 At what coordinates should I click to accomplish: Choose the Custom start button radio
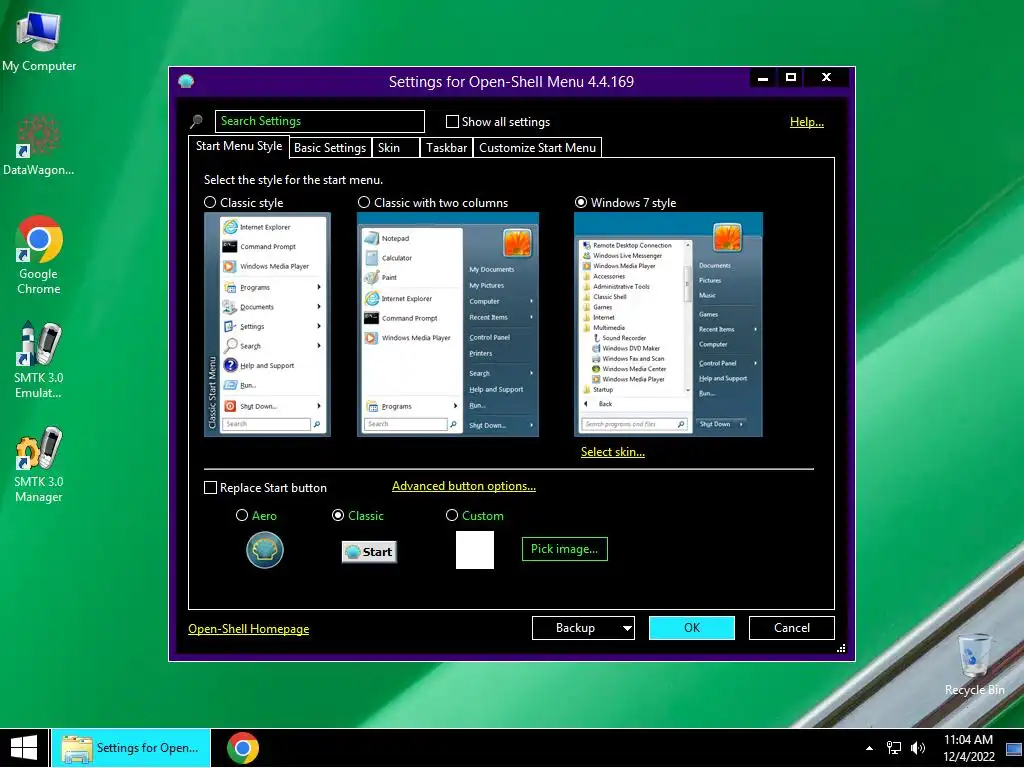coord(452,515)
